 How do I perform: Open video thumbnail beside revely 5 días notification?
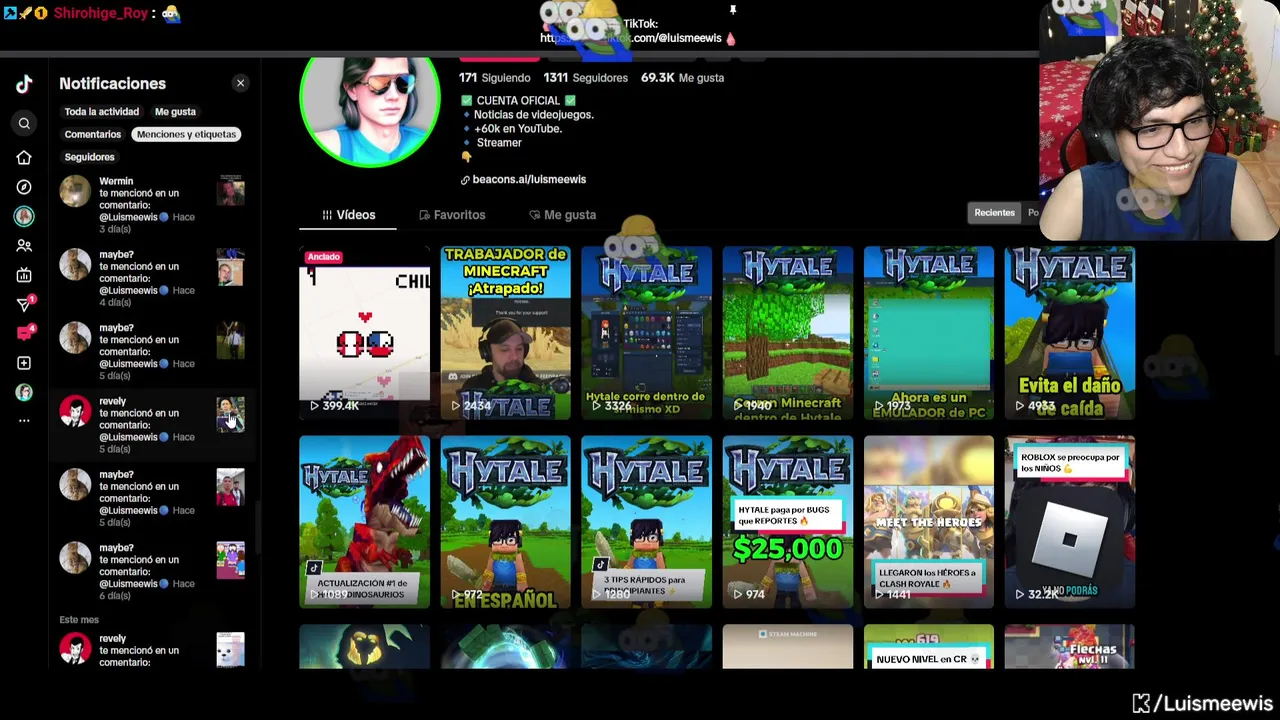tap(230, 413)
